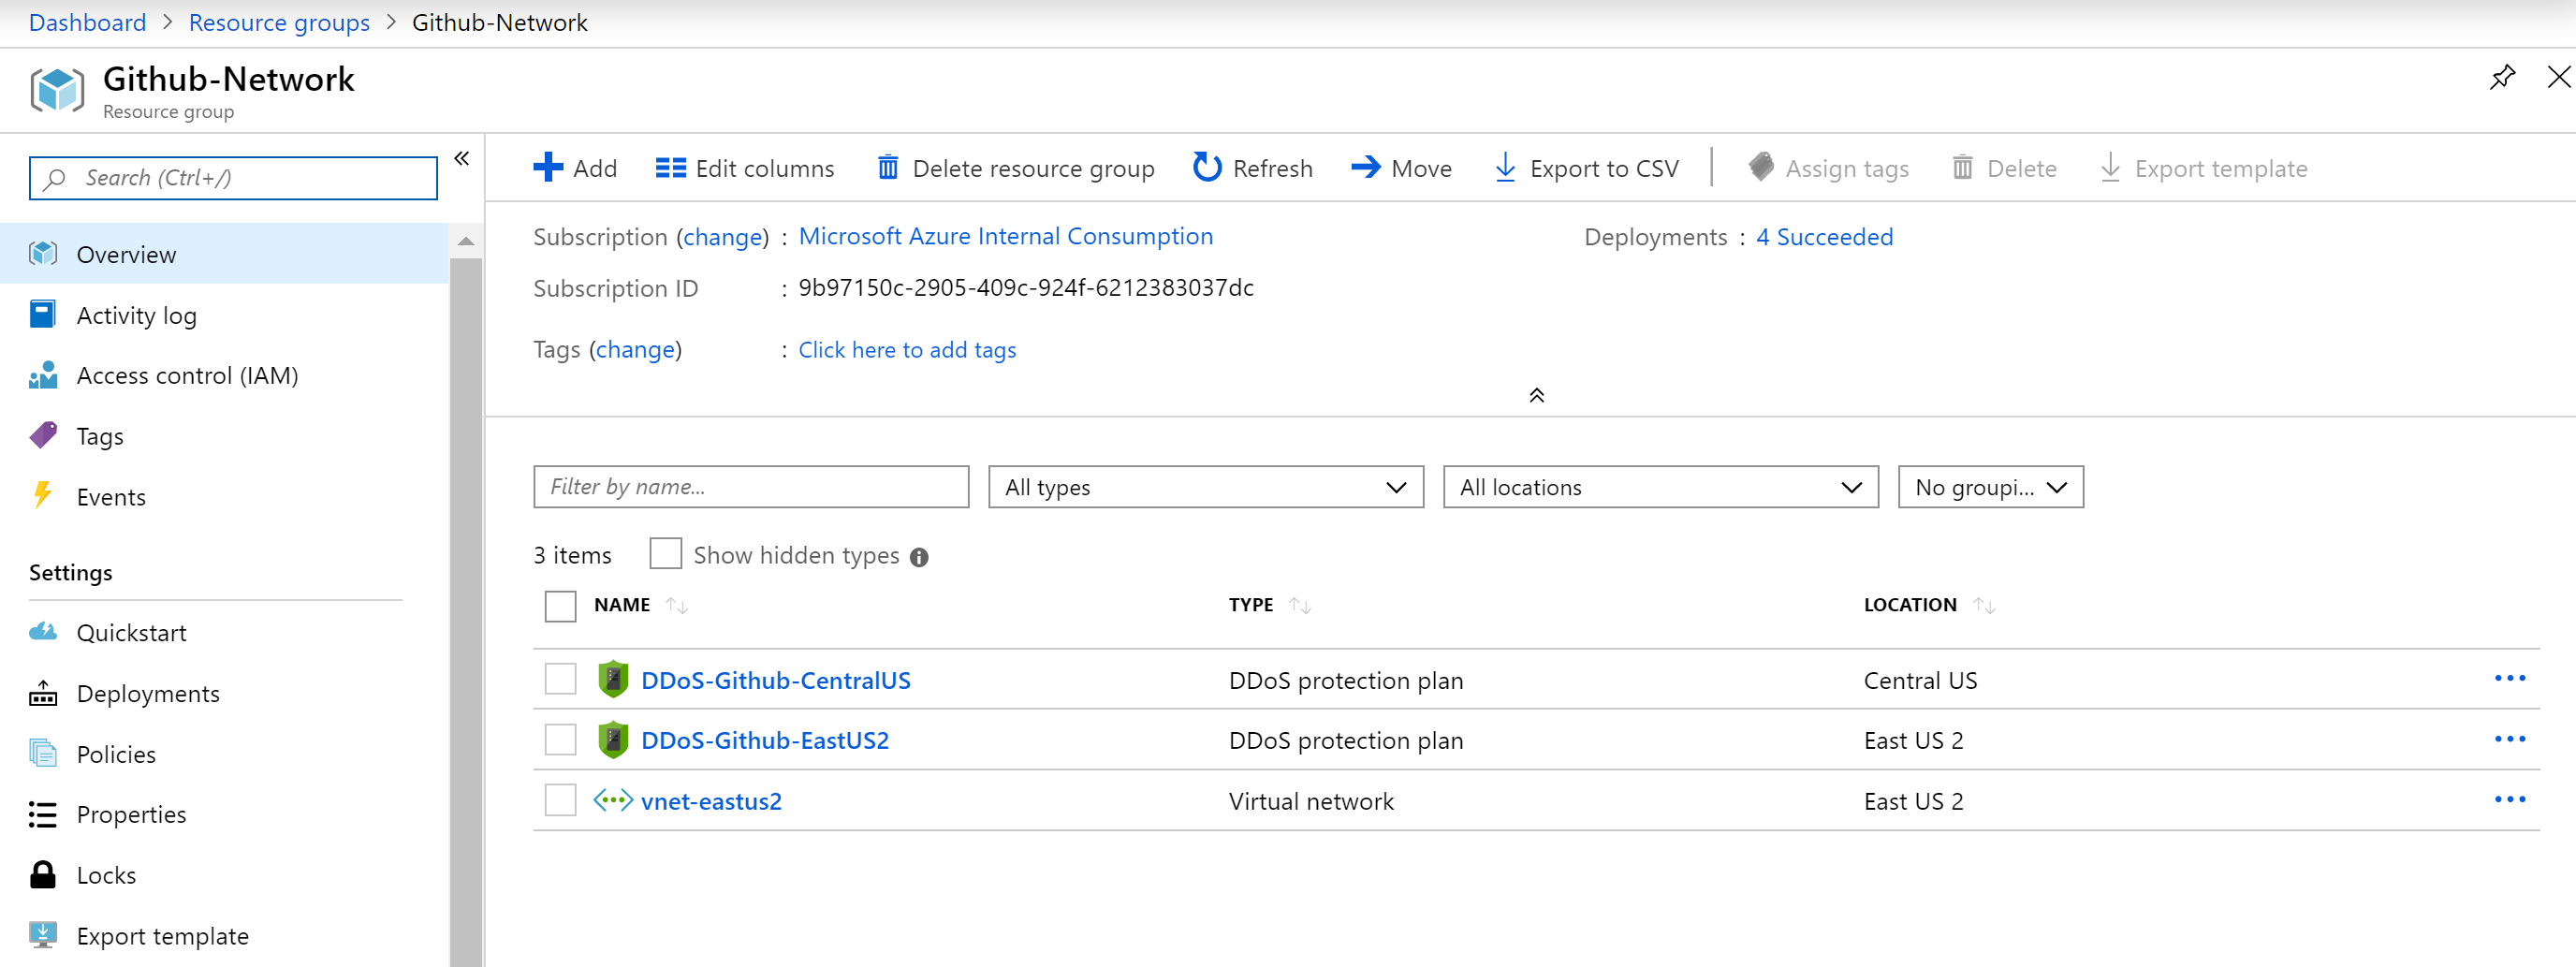Viewport: 2576px width, 967px height.
Task: Refresh the resource list
Action: 1252,168
